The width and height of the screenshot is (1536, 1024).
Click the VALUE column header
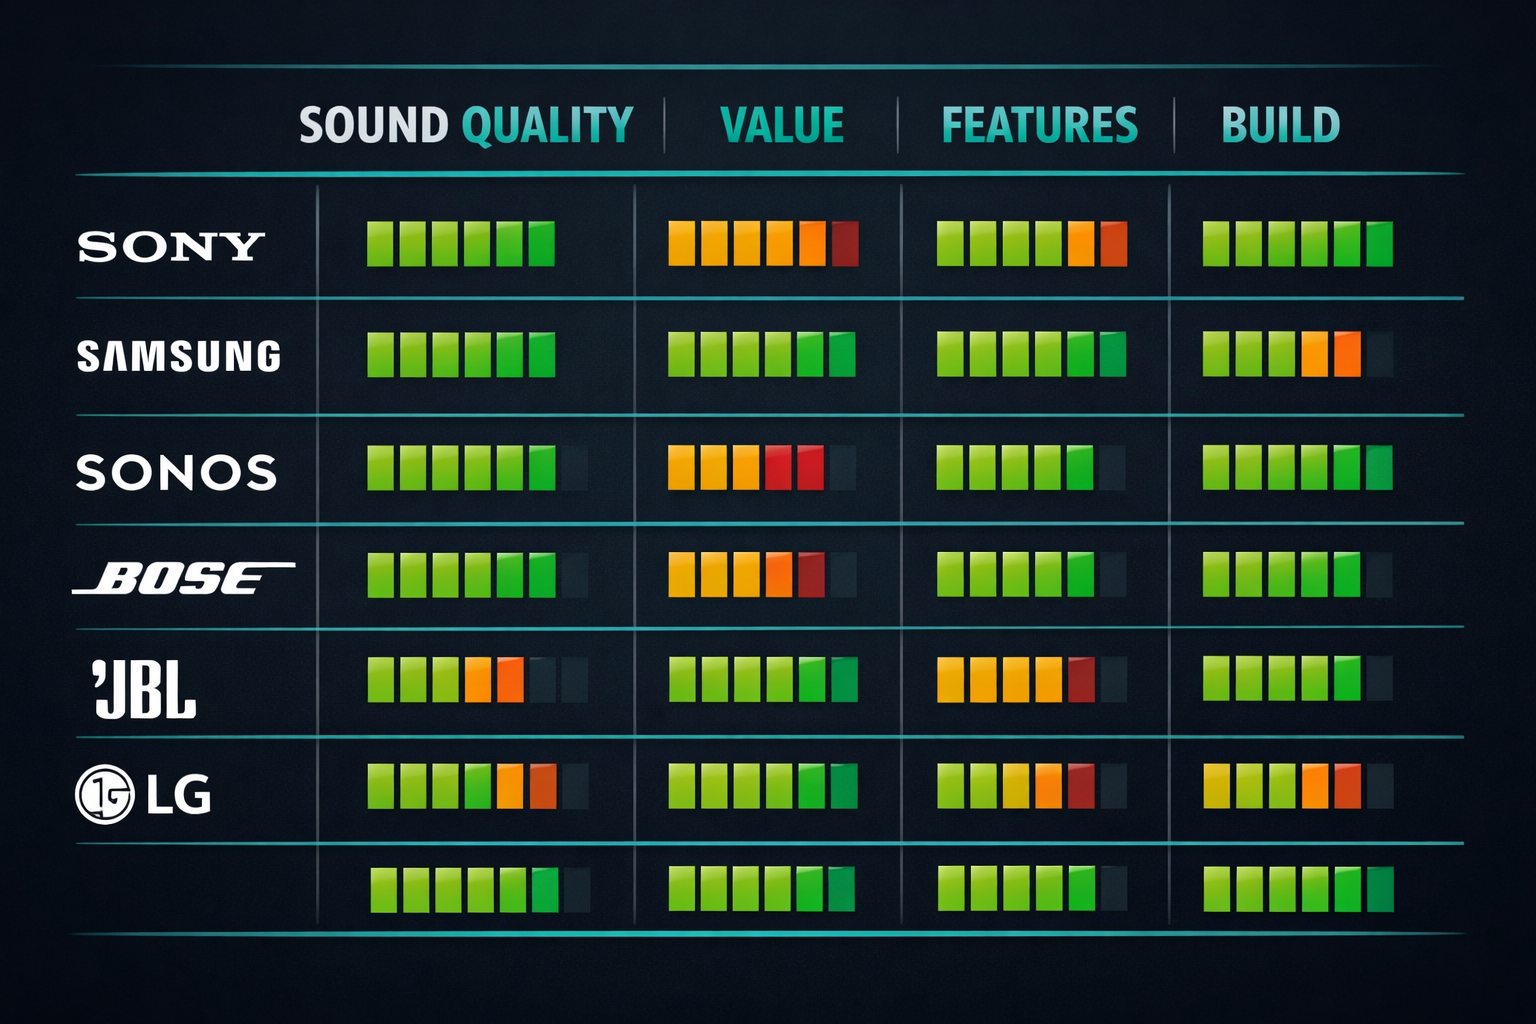pyautogui.click(x=782, y=126)
